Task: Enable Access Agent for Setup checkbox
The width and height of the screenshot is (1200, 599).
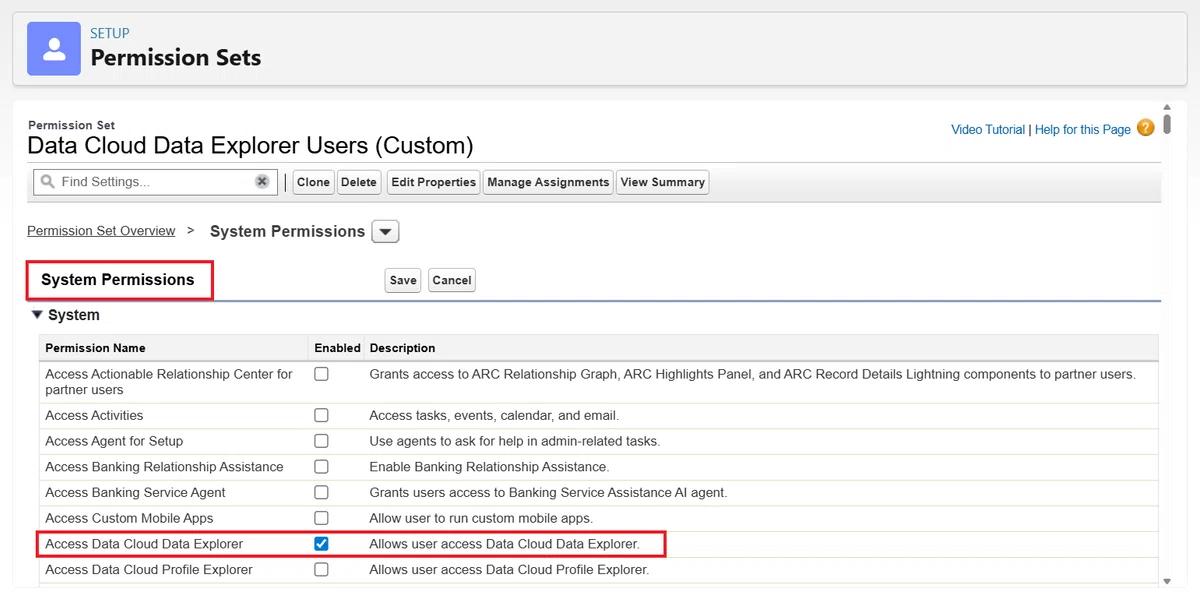Action: coord(321,441)
